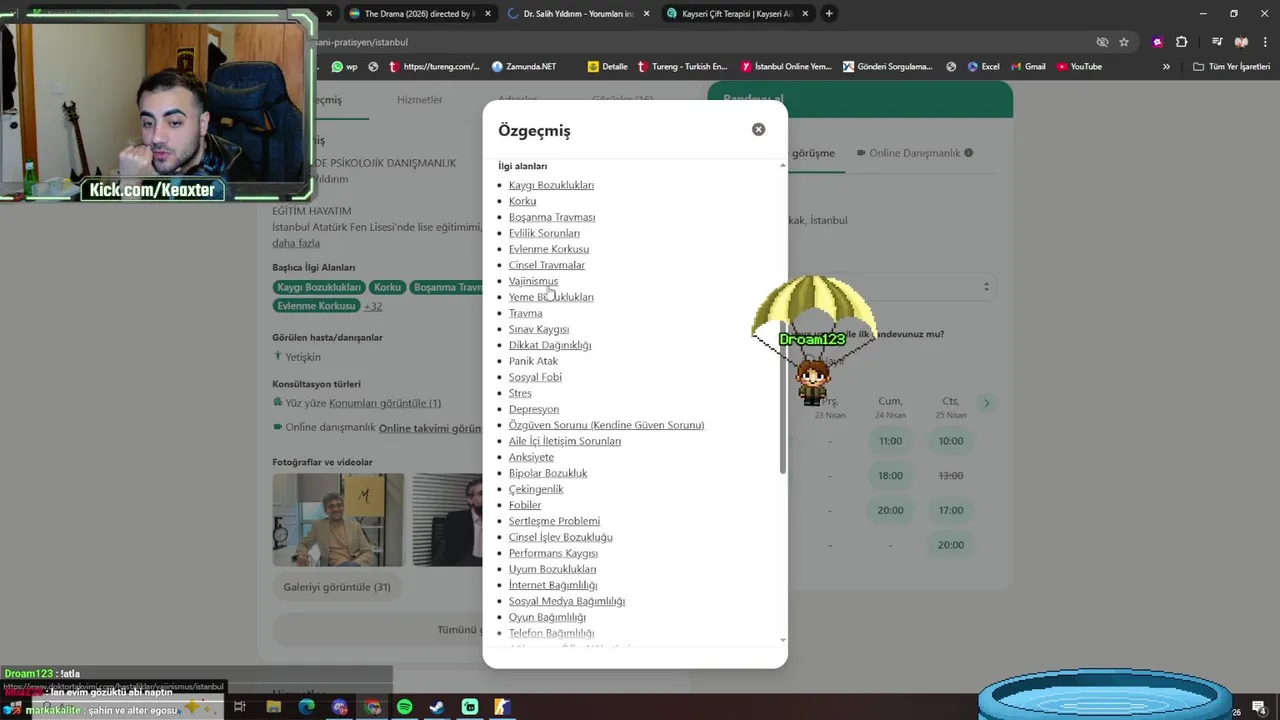Open the İnternet Bağımlılığı link
The image size is (1280, 720).
pyautogui.click(x=553, y=585)
